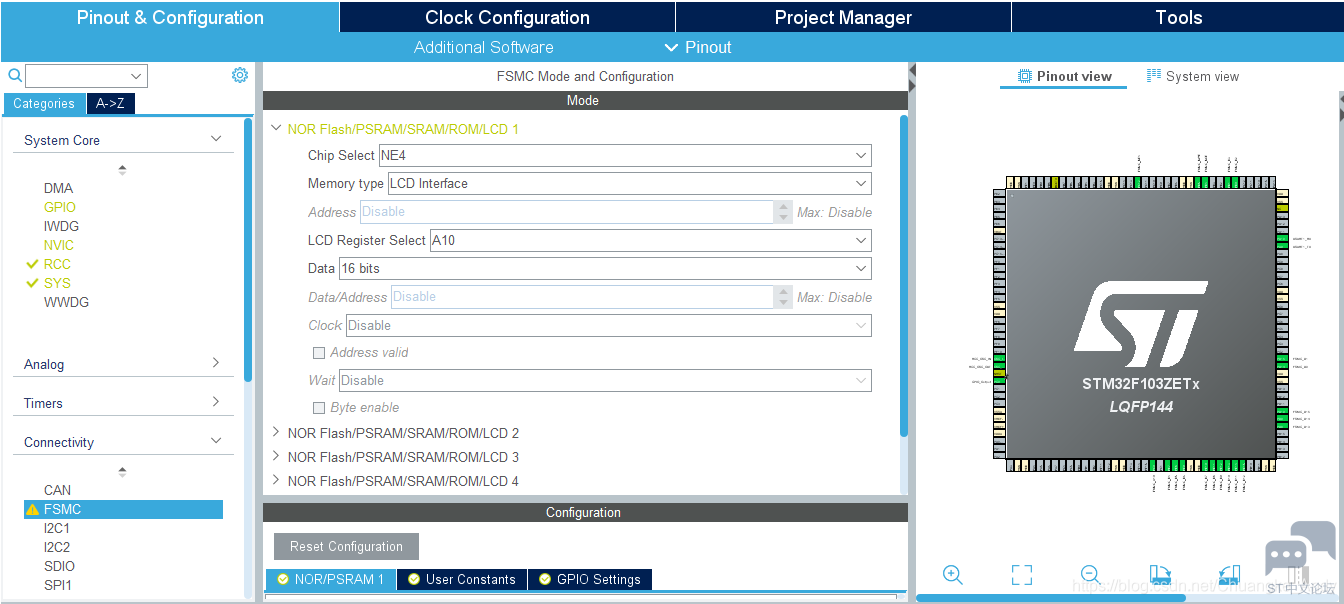Select WWDG peripheral
This screenshot has width=1344, height=604.
66,302
